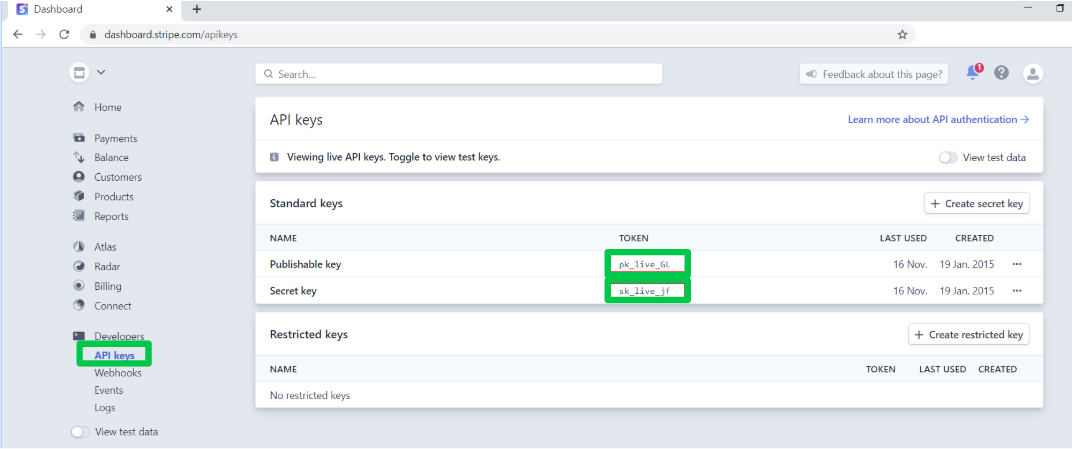Click the Radar icon
This screenshot has height=449, width=1072.
point(79,267)
